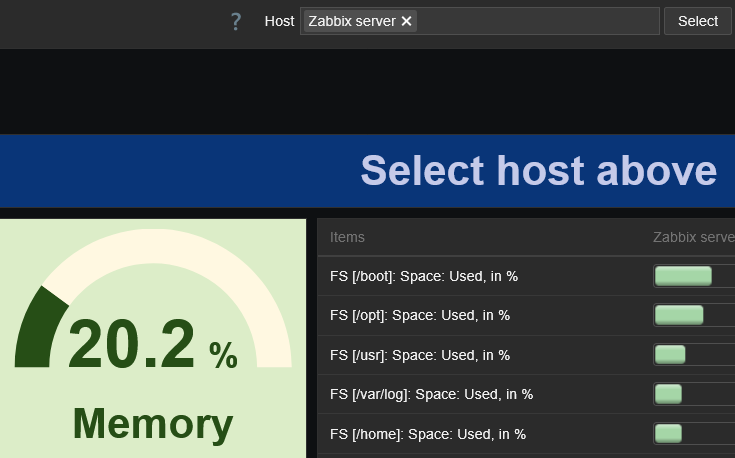Click the /opt usage bar indicator
The width and height of the screenshot is (735, 458).
pos(679,315)
